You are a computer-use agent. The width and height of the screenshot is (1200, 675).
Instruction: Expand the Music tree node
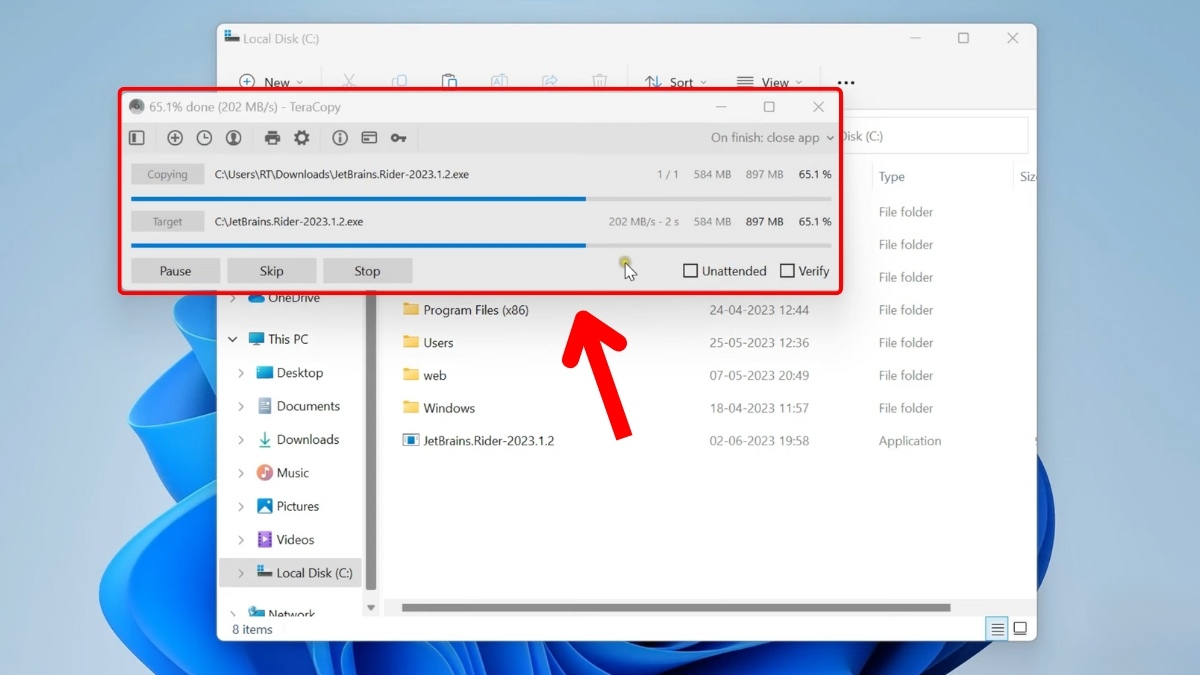[x=241, y=473]
